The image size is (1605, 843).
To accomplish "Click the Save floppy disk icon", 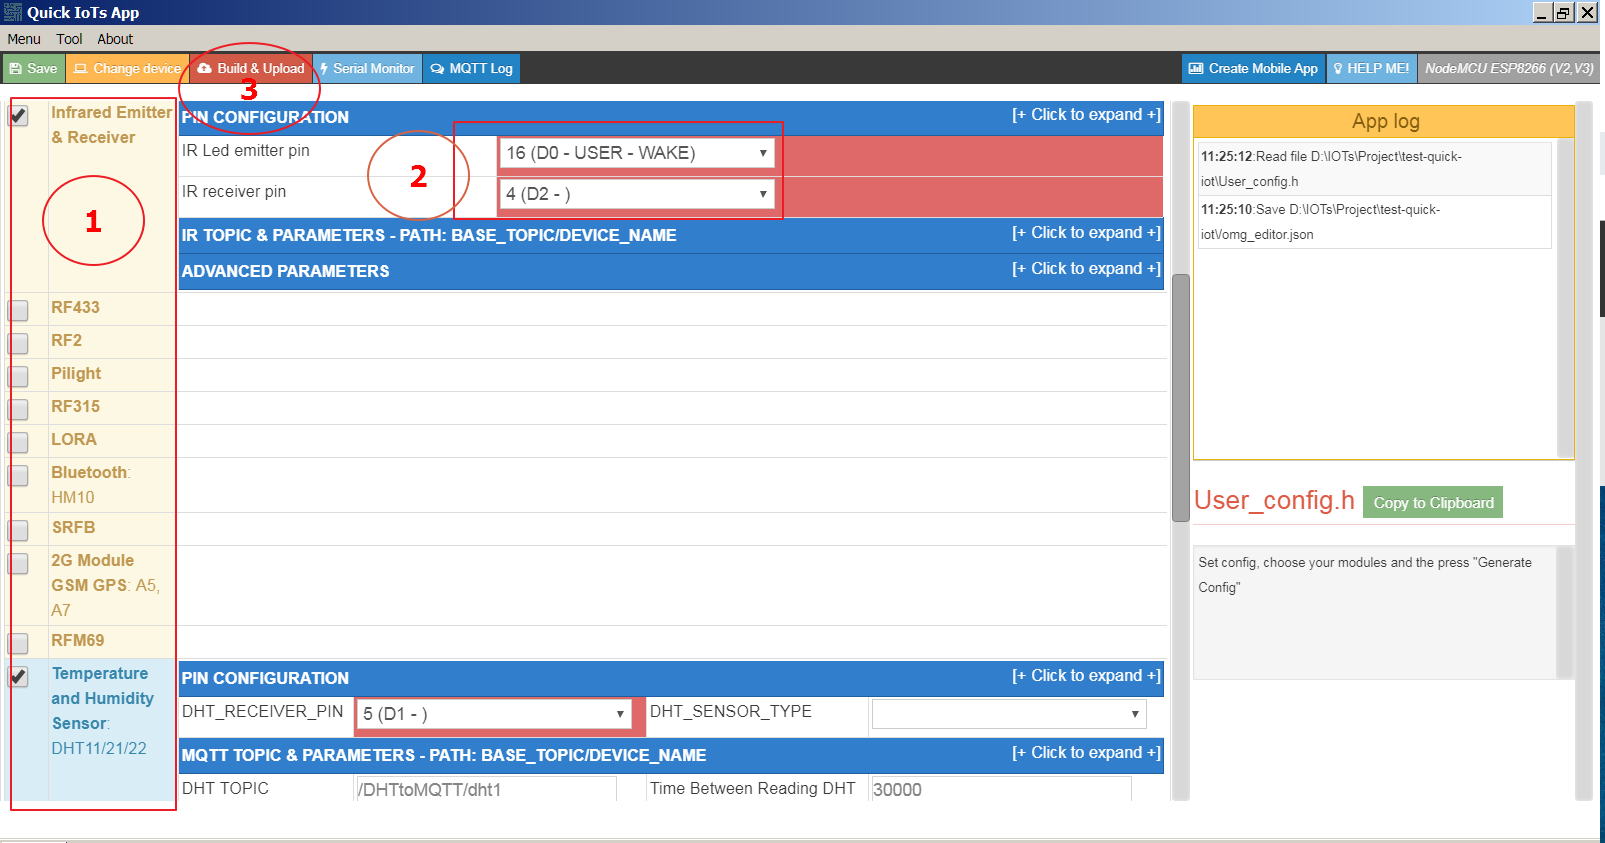I will pos(16,69).
